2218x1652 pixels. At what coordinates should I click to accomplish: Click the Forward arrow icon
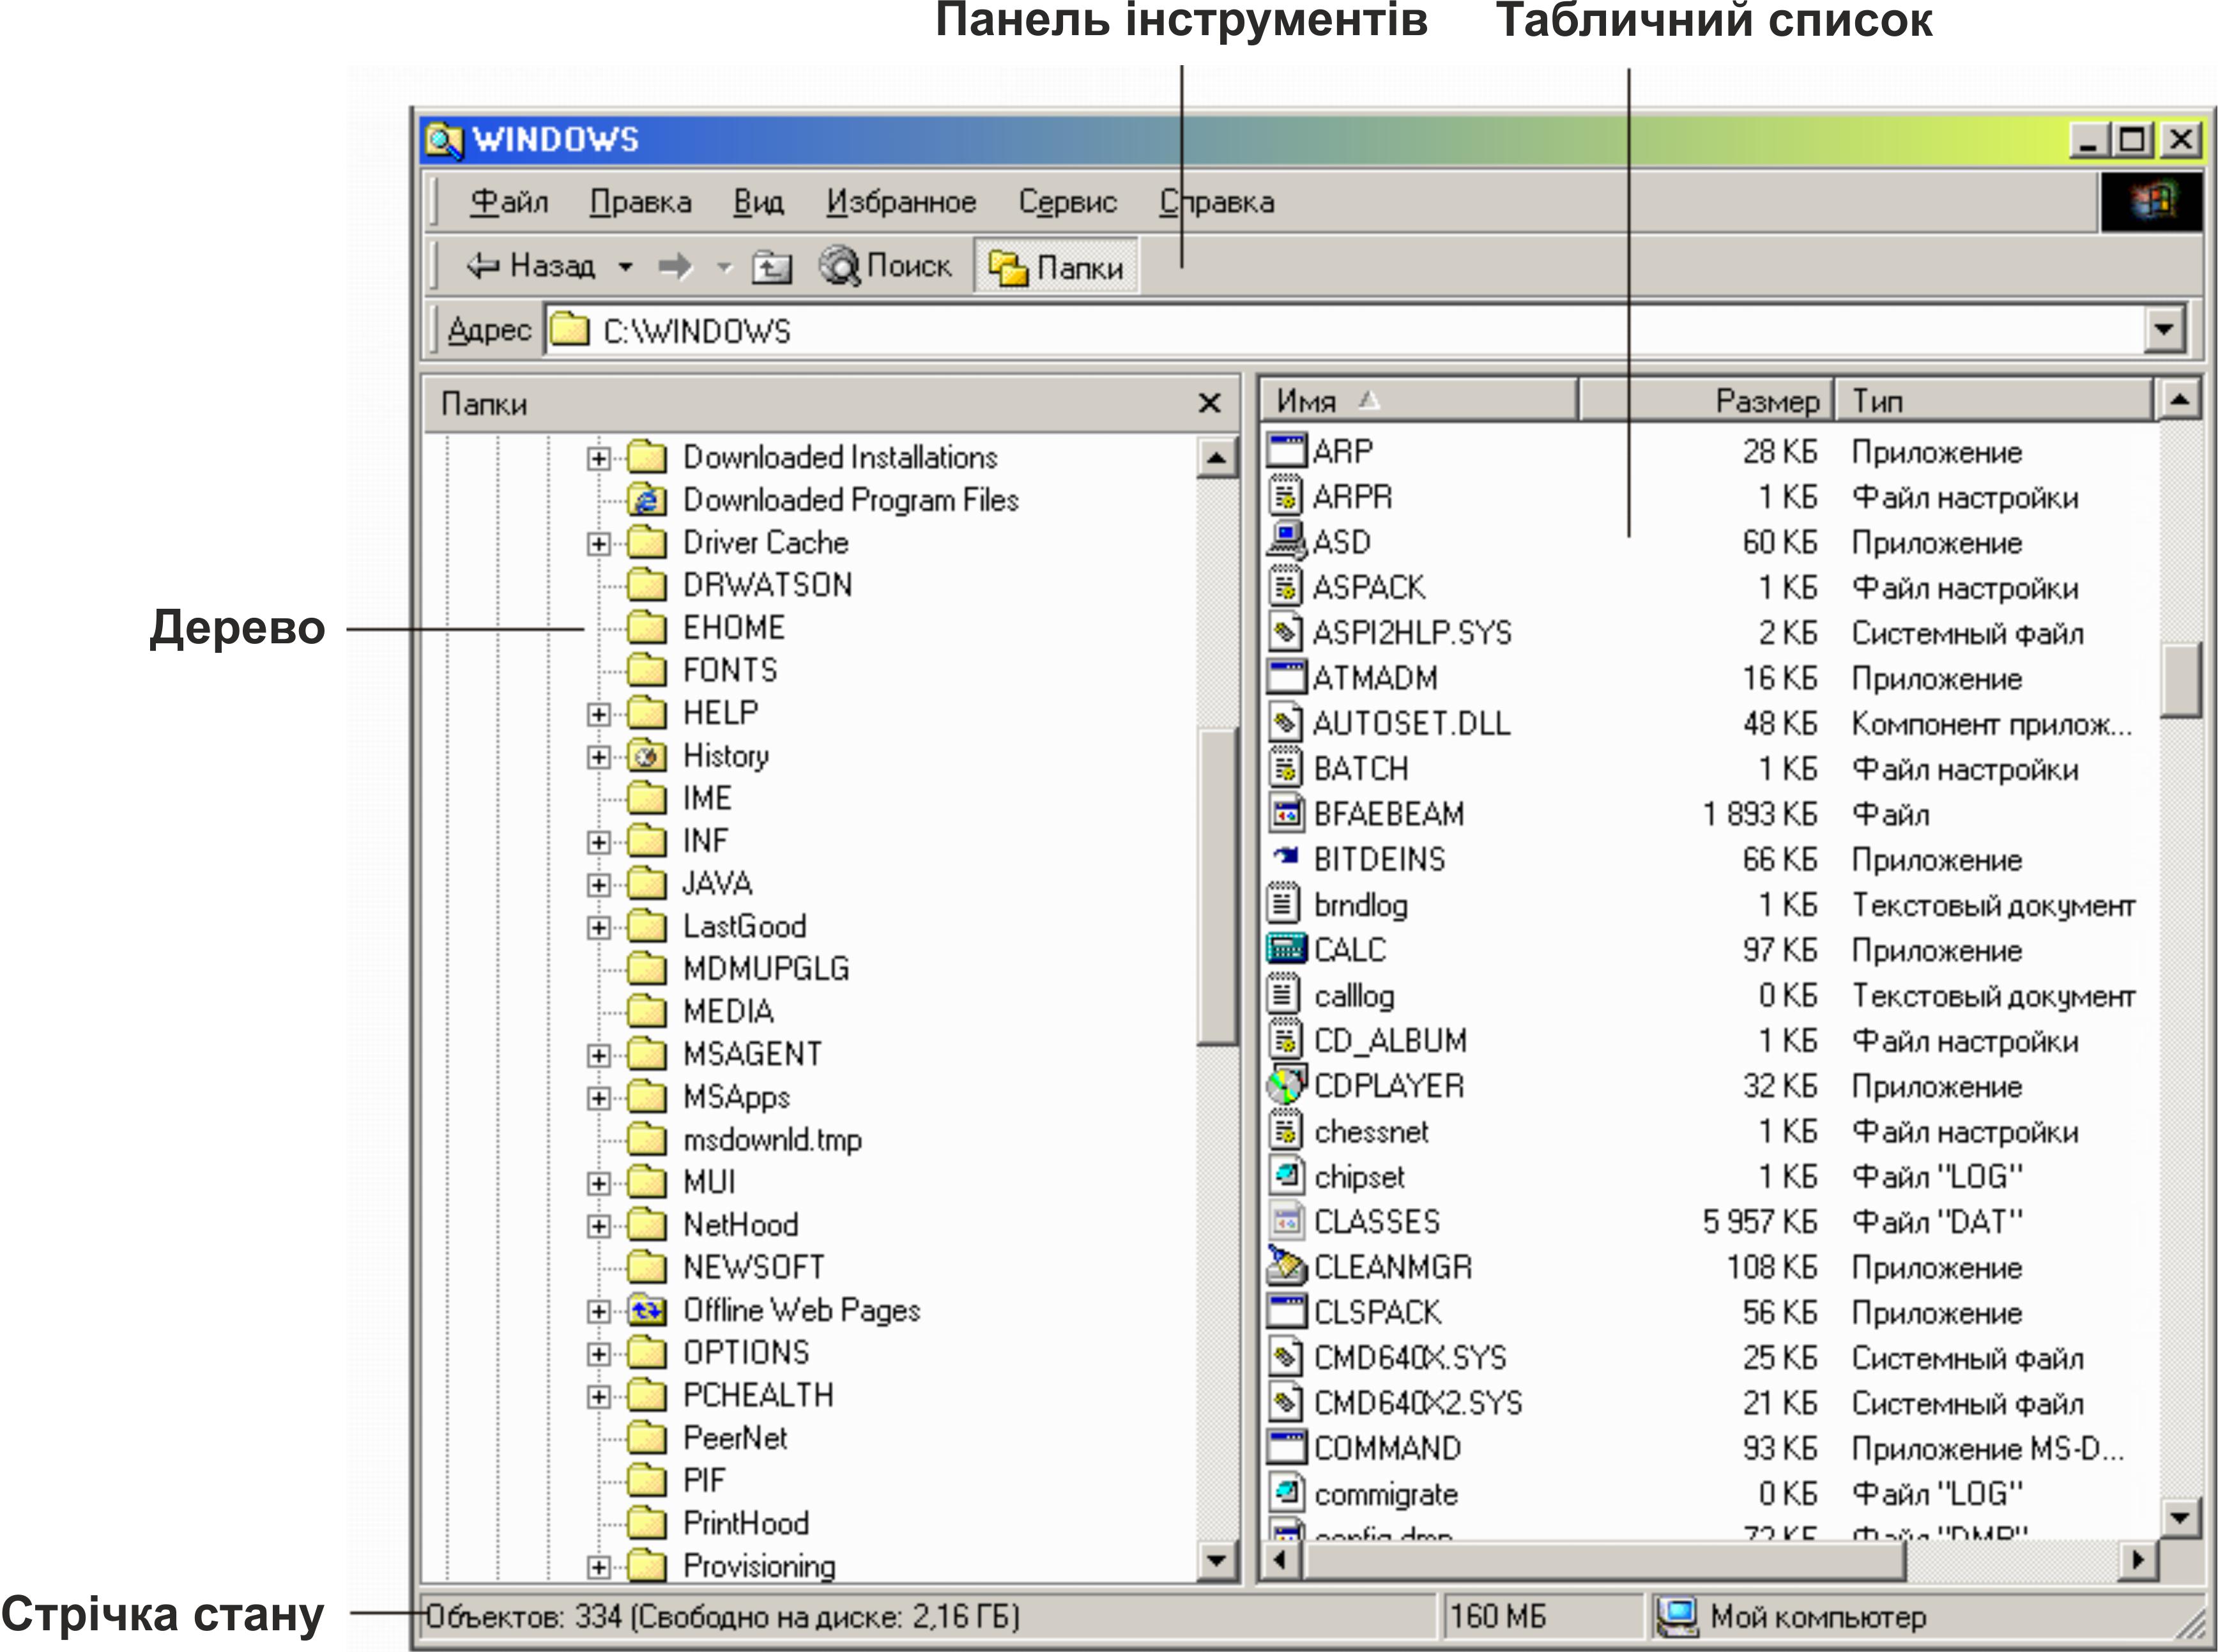(675, 267)
